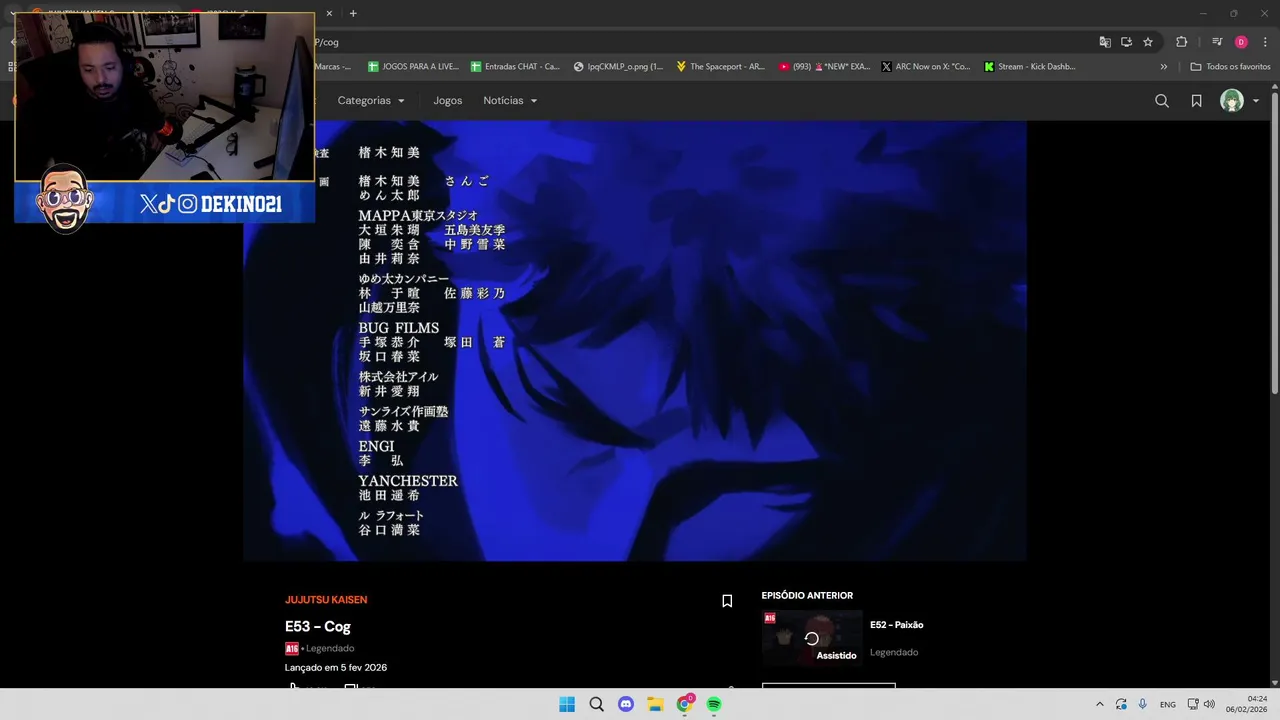Click the Lançado em 5 fev 2026 text
The width and height of the screenshot is (1280, 720).
(336, 667)
